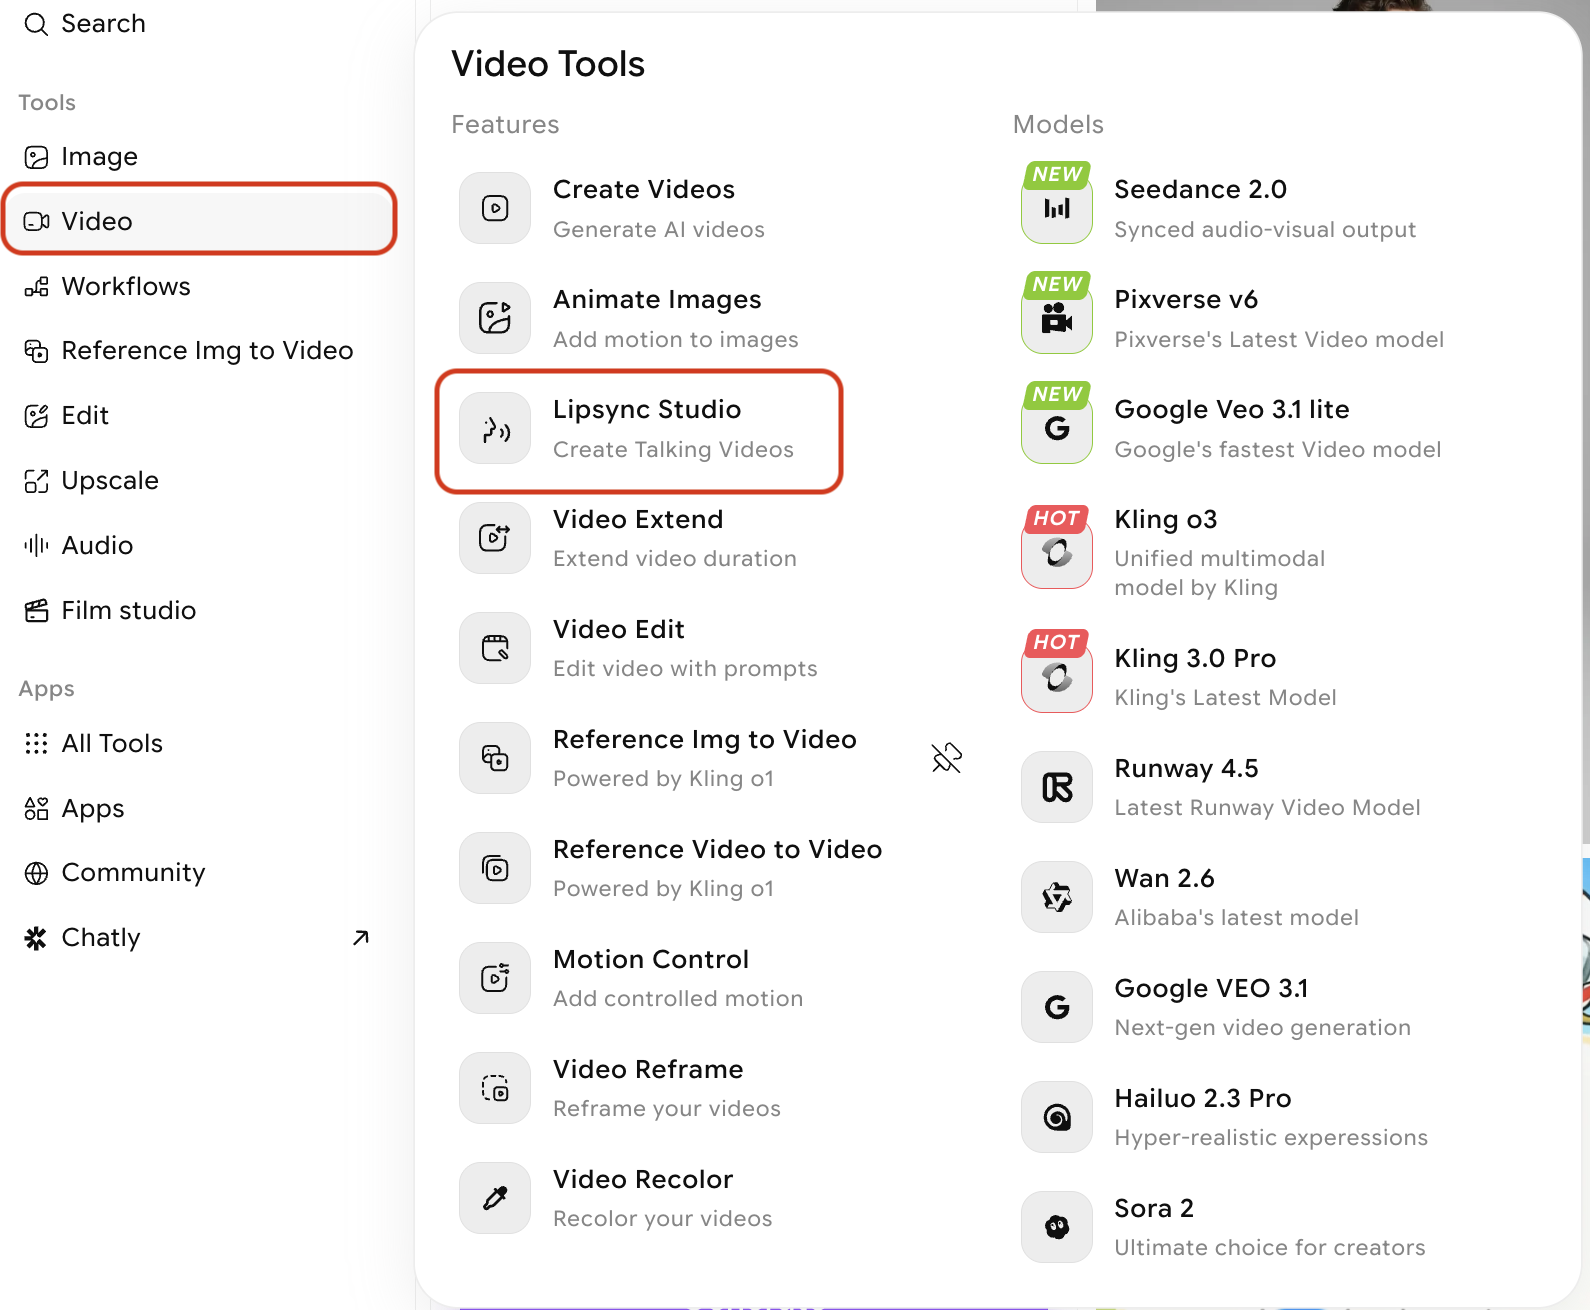Unpin Reference Img to Video from sidebar
This screenshot has height=1310, width=1590.
click(x=946, y=758)
